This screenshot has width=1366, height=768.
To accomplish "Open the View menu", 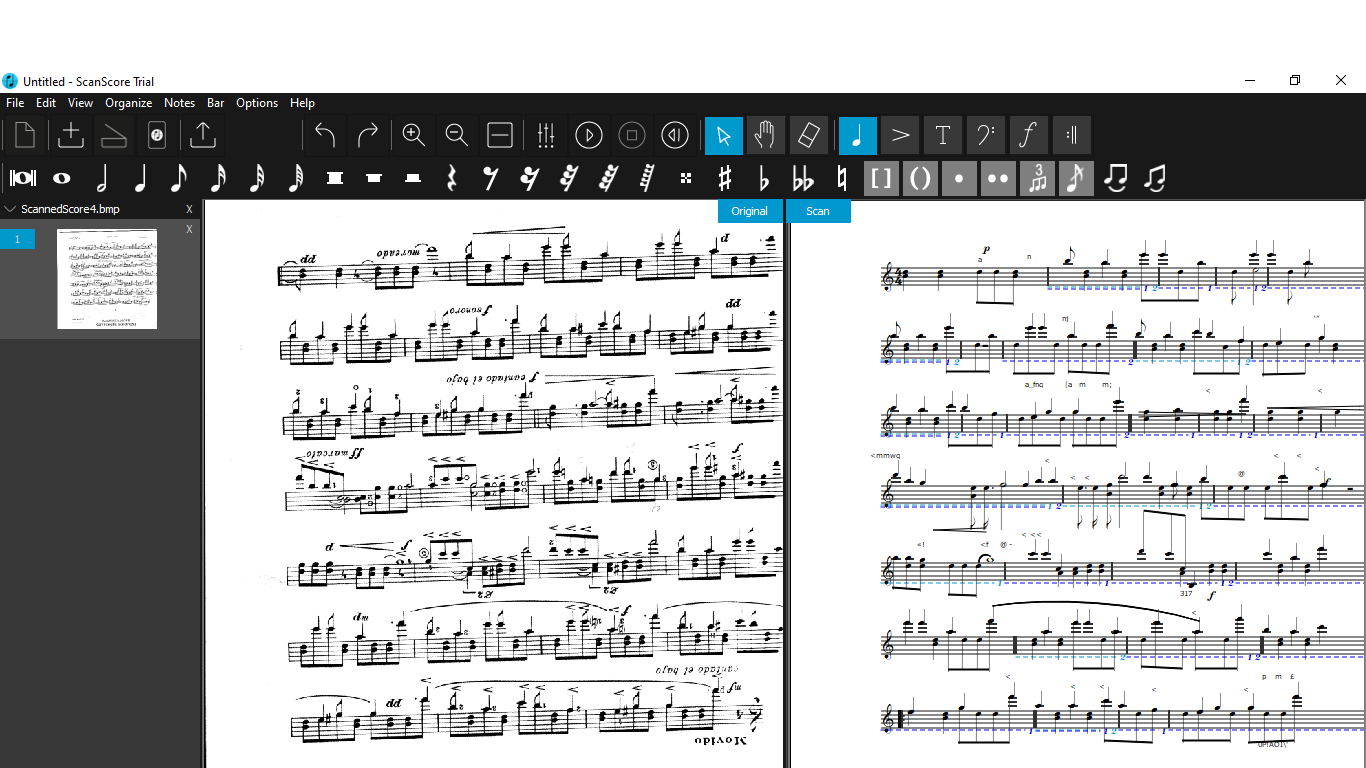I will [80, 103].
